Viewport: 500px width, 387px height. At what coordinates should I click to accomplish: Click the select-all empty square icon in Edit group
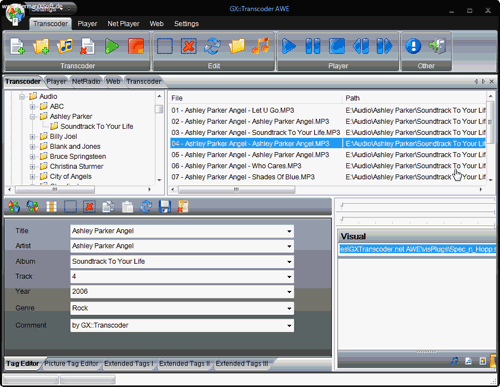coord(165,46)
